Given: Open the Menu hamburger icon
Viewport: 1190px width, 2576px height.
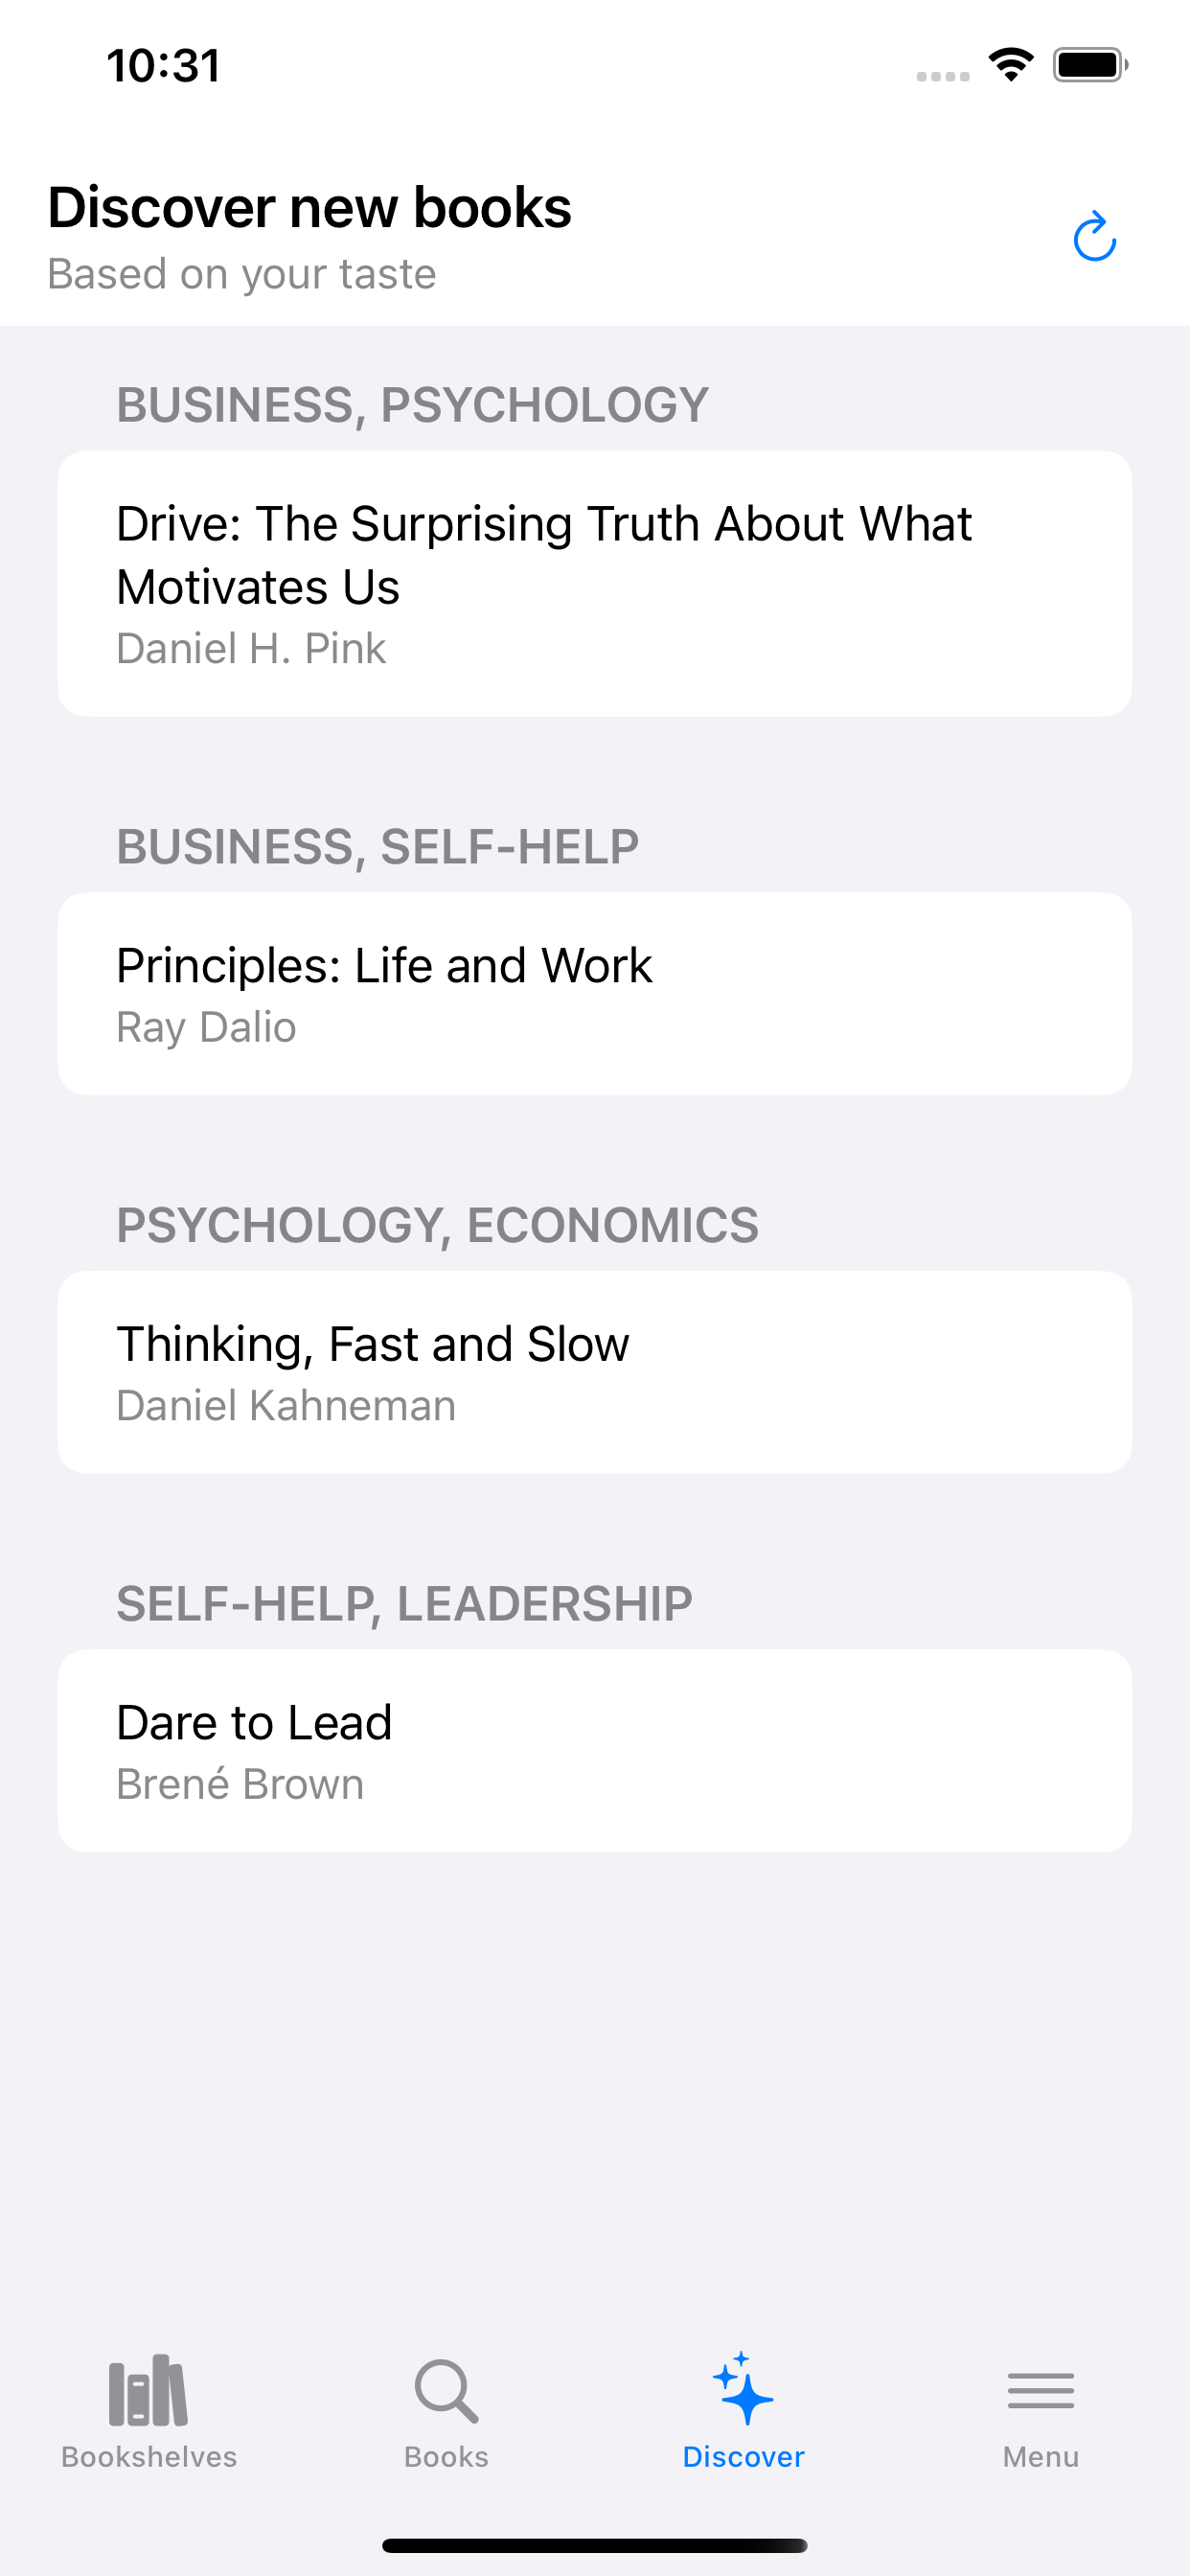Looking at the screenshot, I should tap(1040, 2392).
